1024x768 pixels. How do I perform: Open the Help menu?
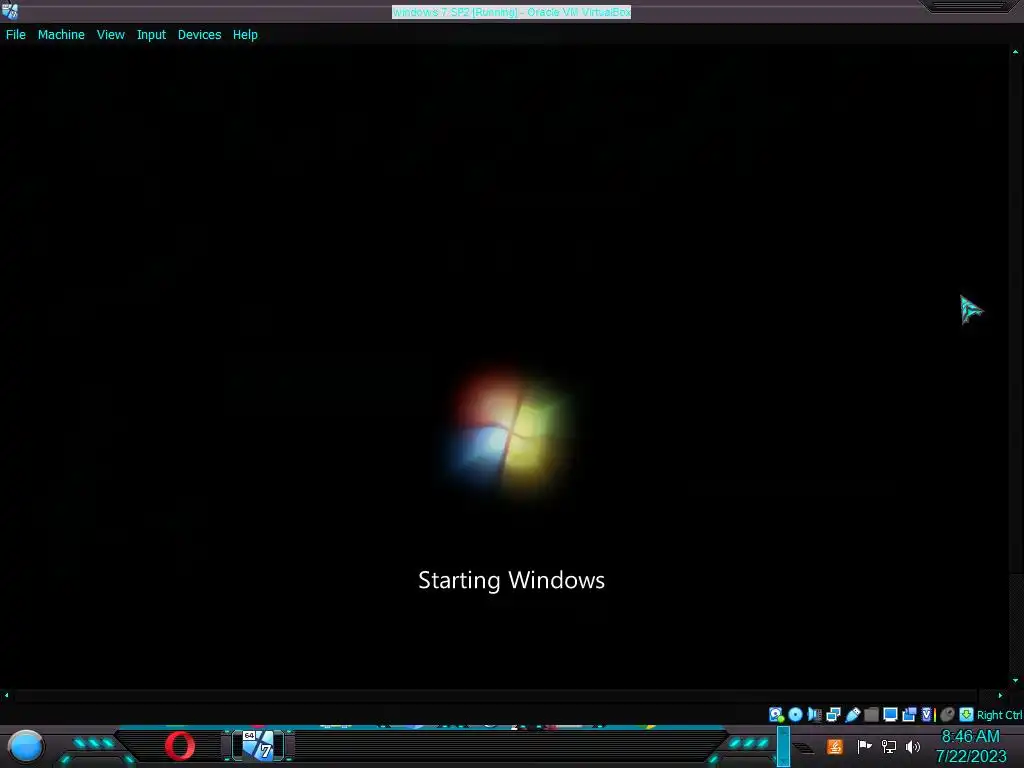pyautogui.click(x=245, y=35)
